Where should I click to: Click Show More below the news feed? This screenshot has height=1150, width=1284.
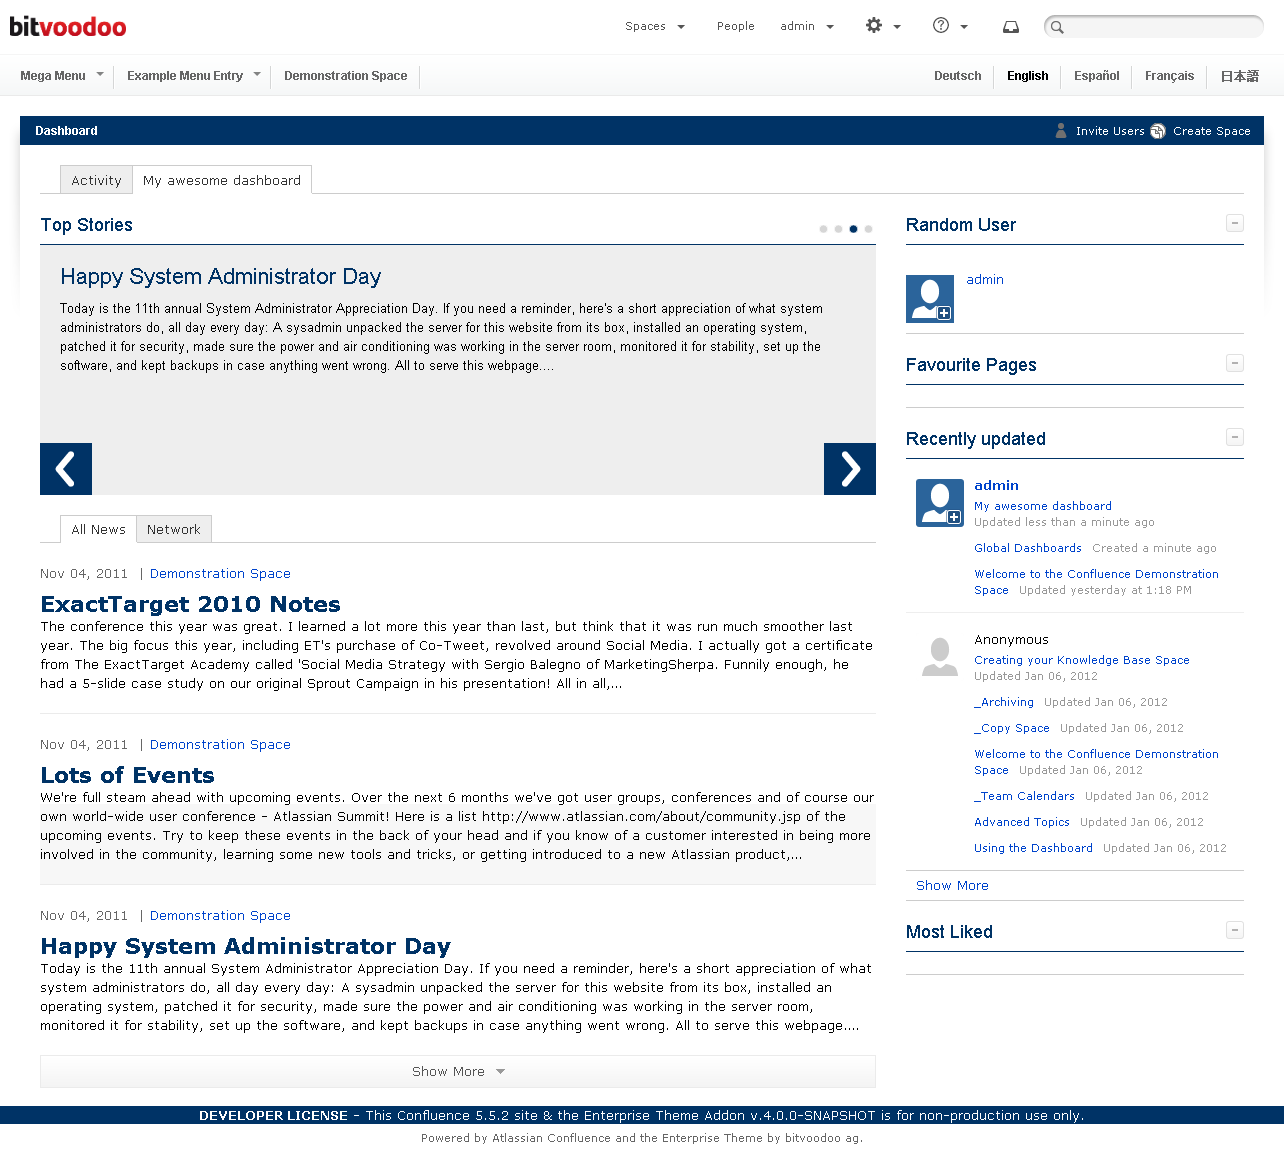point(457,1071)
